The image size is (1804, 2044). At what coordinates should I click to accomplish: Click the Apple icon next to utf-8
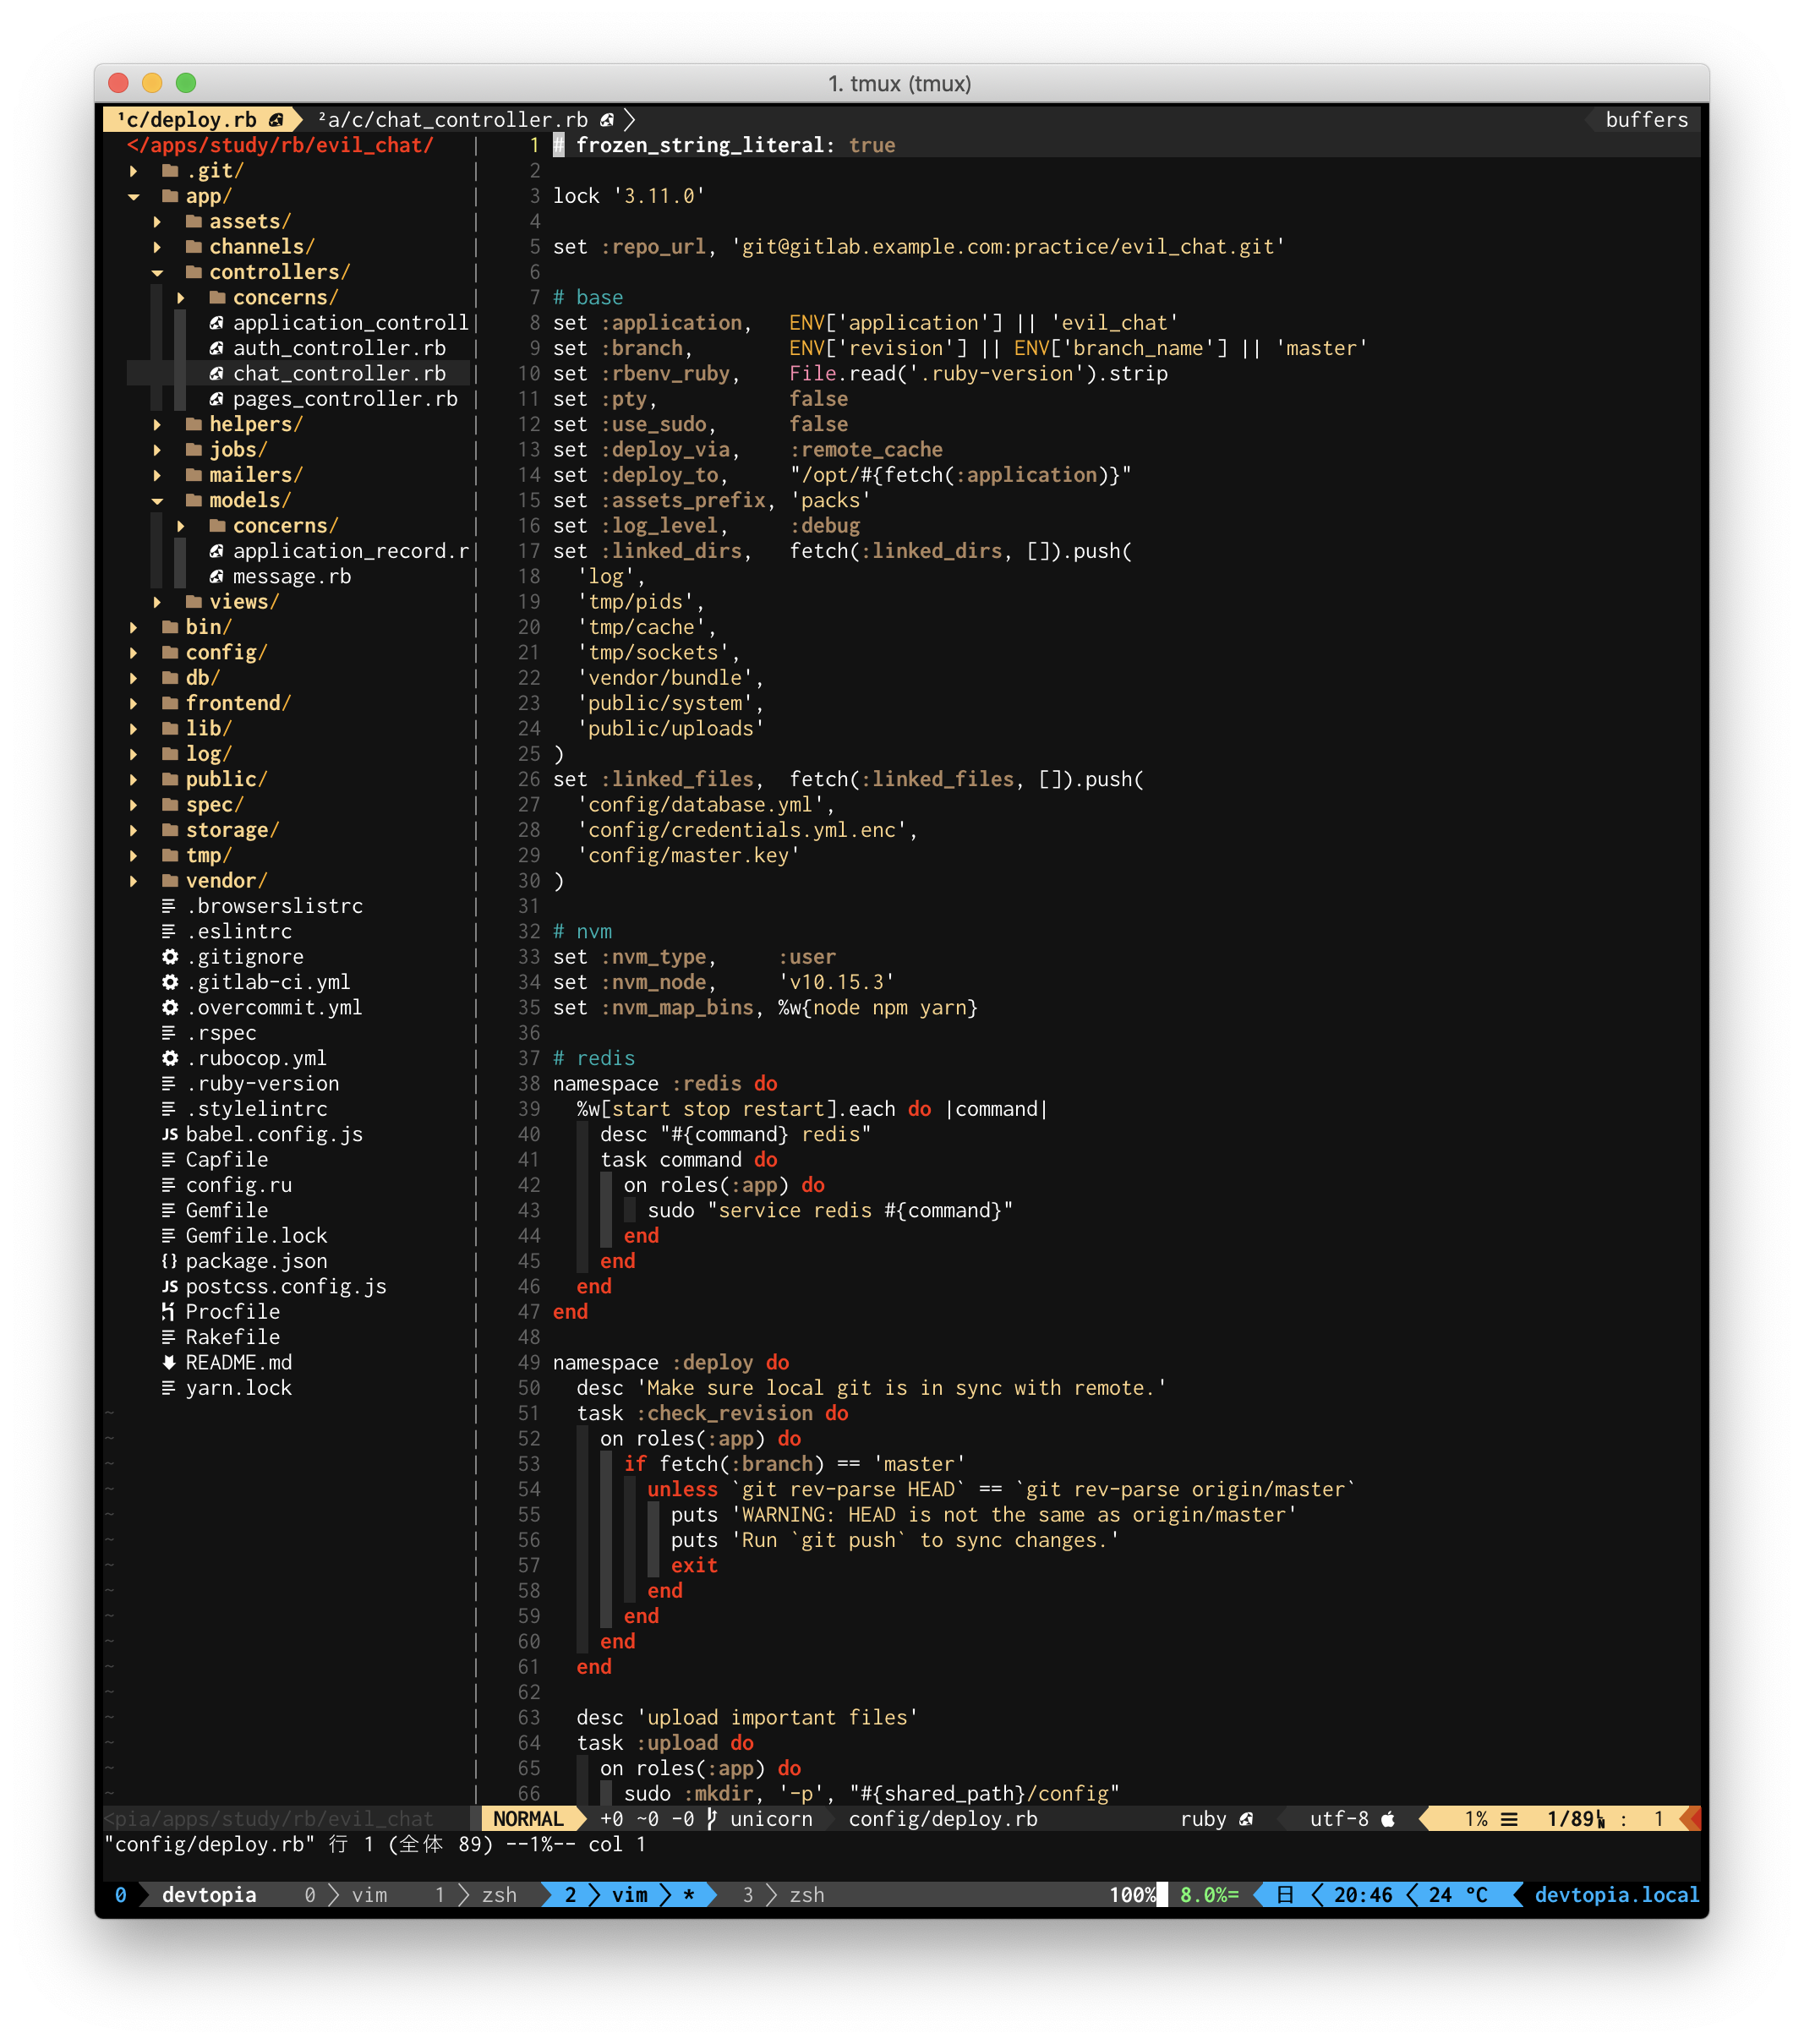[x=1388, y=1819]
